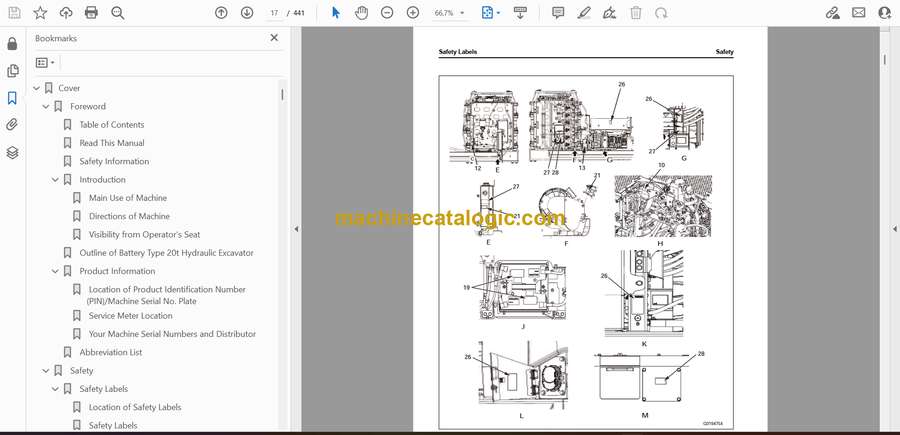Open the bookmarks options menu dropdown

point(45,63)
